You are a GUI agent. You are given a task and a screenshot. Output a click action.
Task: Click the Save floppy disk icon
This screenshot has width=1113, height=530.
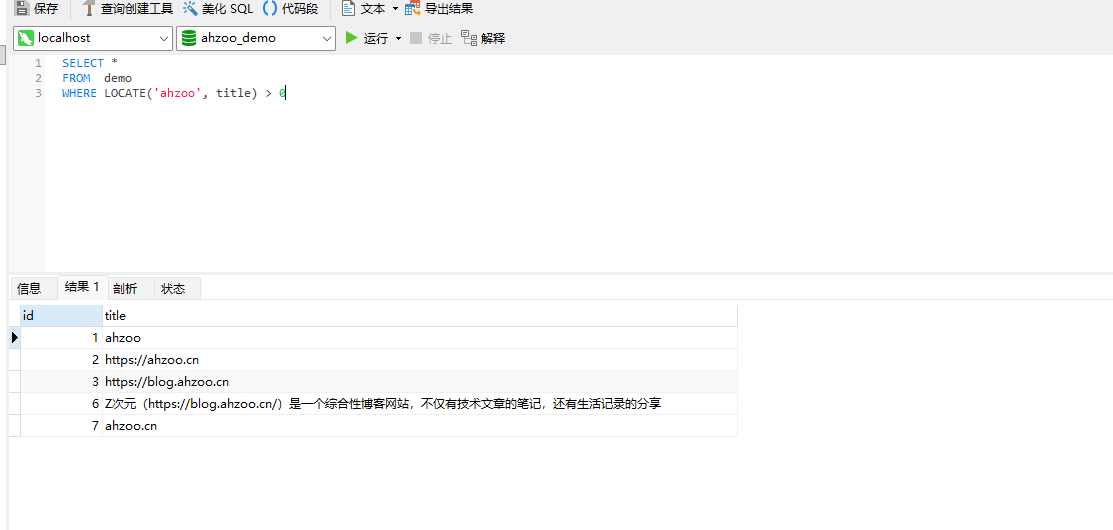tap(21, 8)
